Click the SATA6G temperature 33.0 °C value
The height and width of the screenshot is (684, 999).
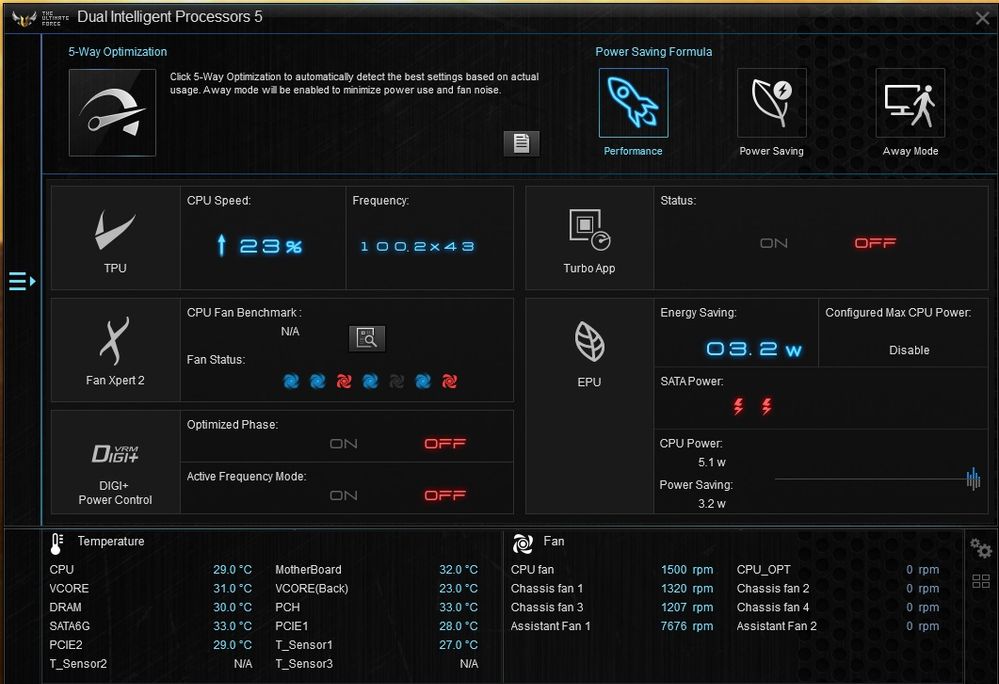(x=233, y=626)
